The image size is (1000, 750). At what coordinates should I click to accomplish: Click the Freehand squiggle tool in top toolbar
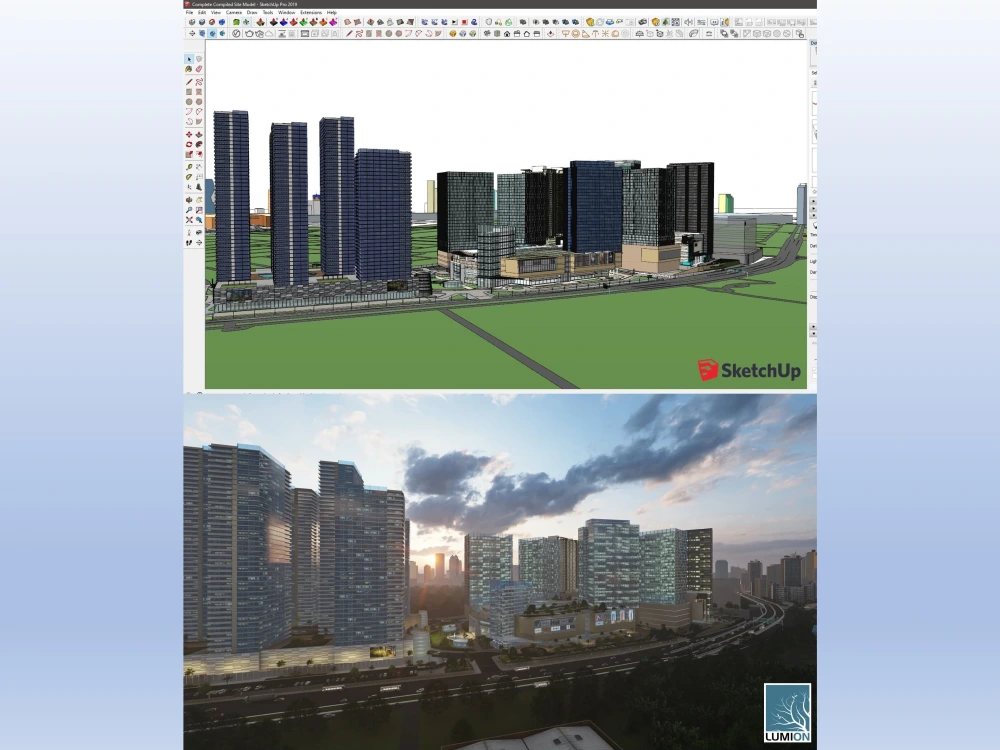(x=359, y=33)
